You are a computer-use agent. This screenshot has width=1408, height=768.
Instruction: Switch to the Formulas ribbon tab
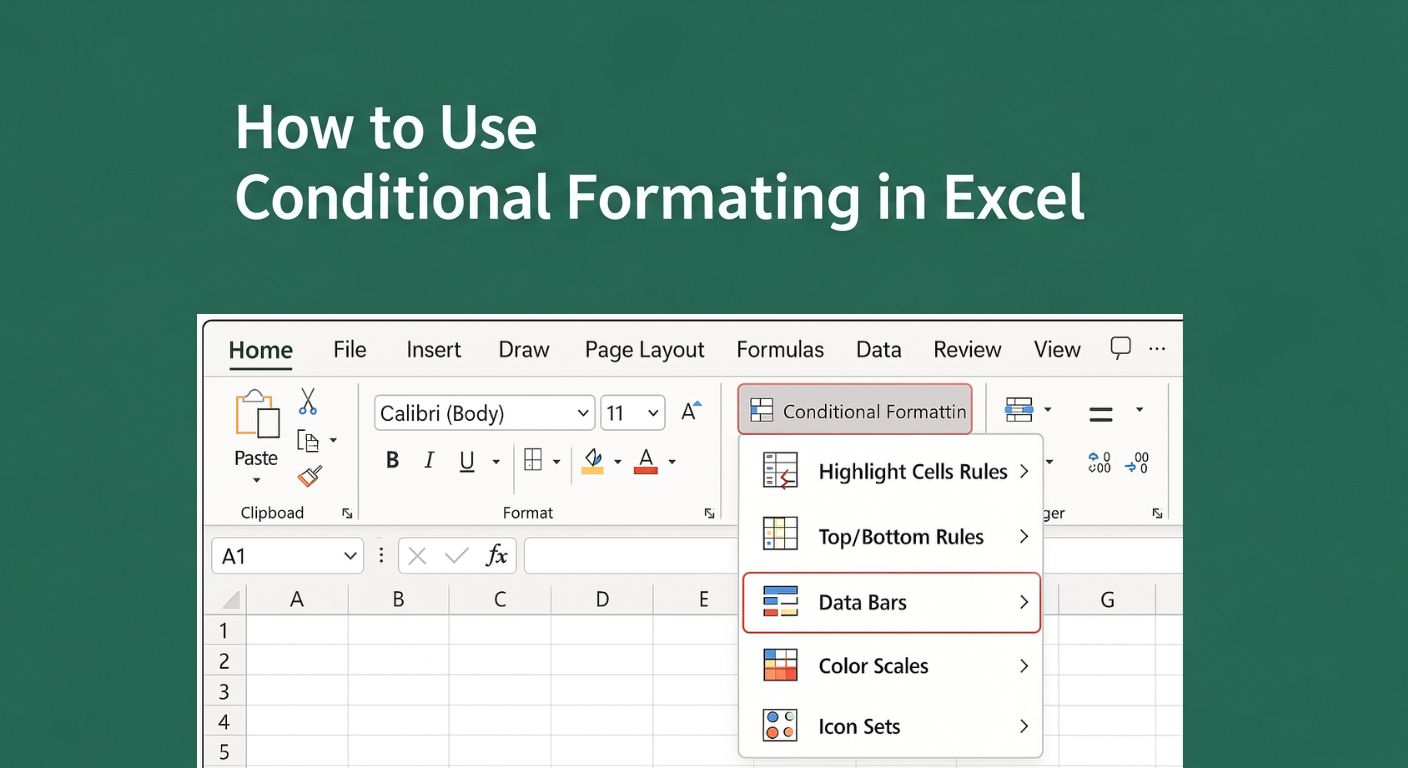(780, 349)
